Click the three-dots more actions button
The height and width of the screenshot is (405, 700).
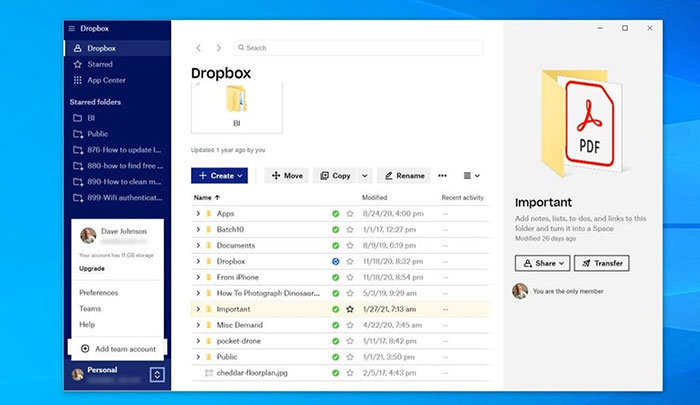tap(442, 175)
